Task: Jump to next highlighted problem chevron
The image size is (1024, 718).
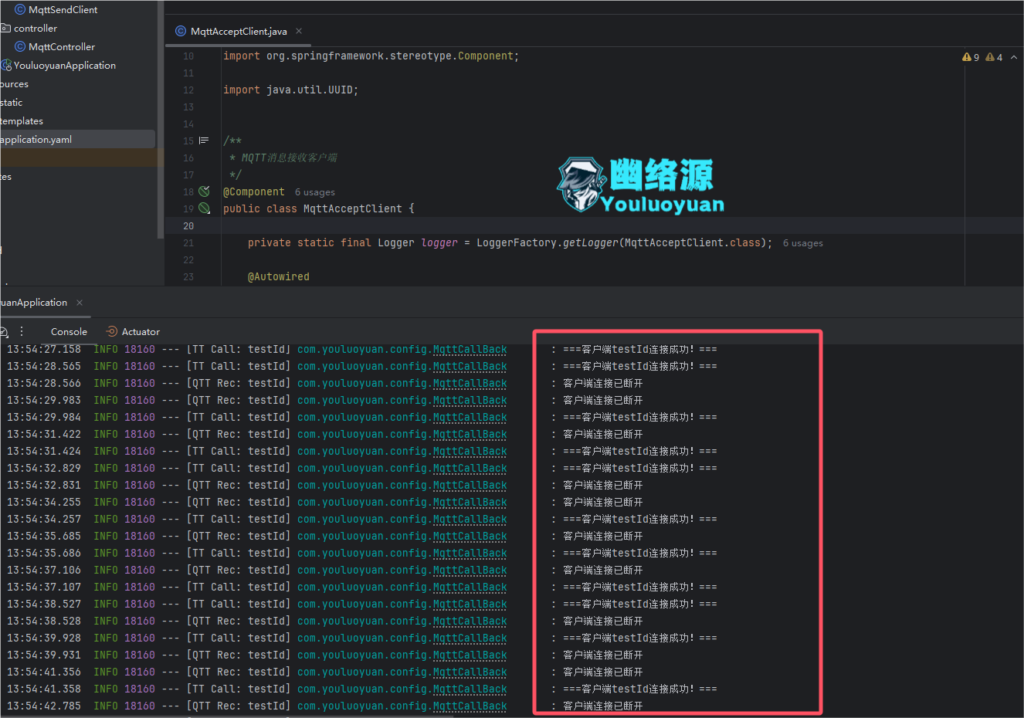Action: [x=1014, y=57]
